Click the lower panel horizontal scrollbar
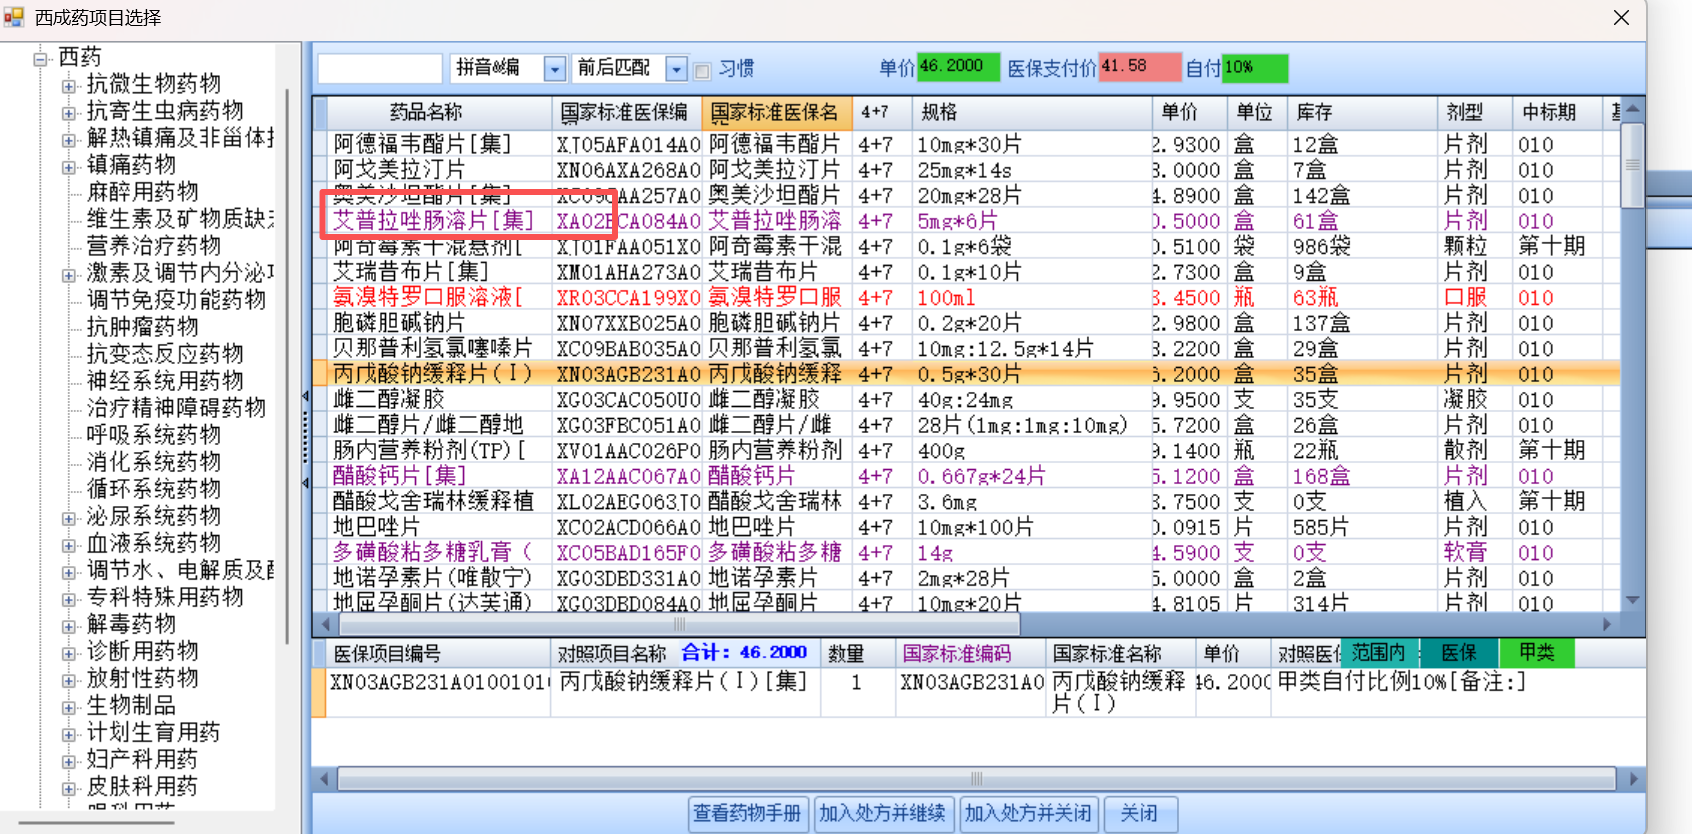 point(976,778)
